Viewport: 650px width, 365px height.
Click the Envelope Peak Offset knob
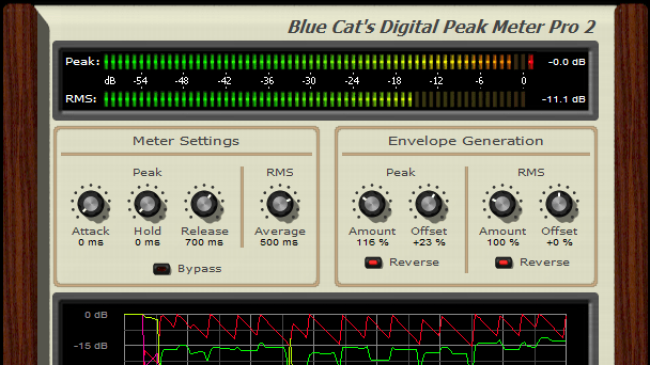[x=429, y=204]
